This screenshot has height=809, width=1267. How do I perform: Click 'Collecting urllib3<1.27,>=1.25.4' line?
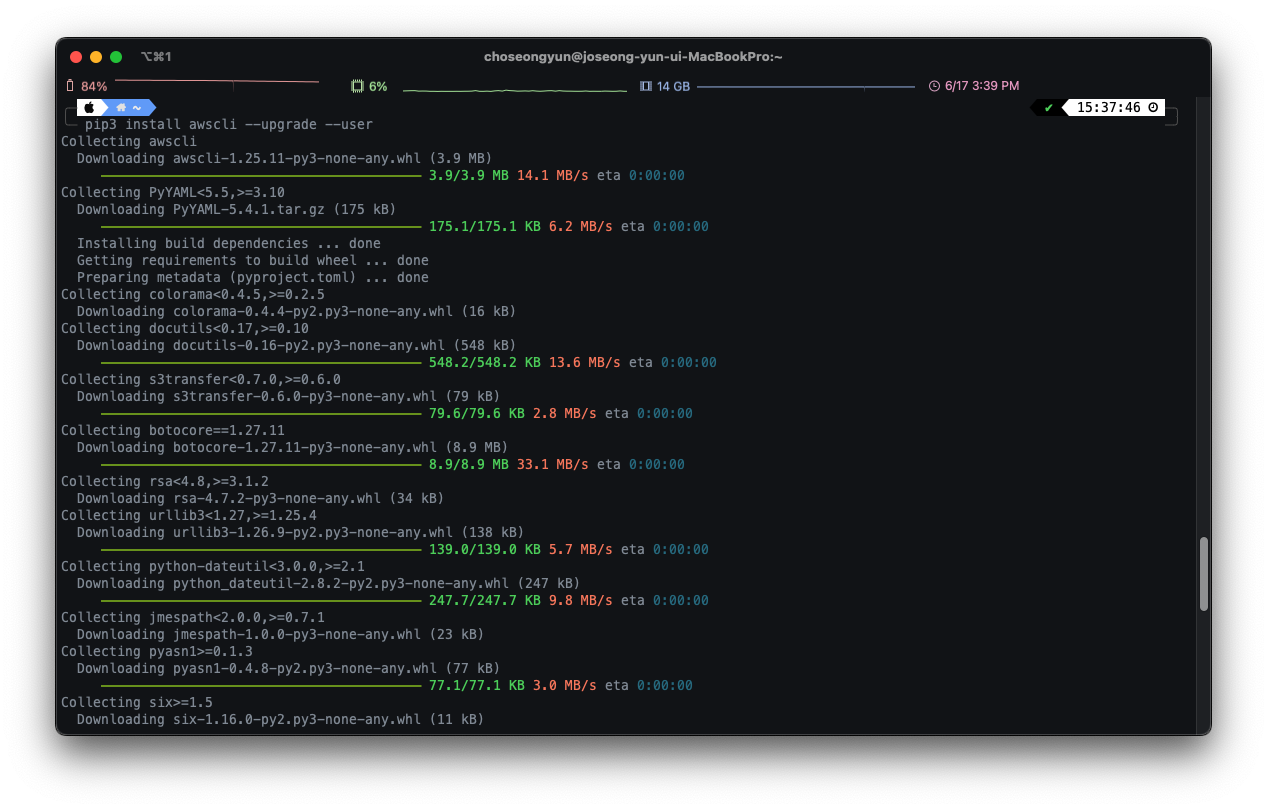(x=189, y=515)
